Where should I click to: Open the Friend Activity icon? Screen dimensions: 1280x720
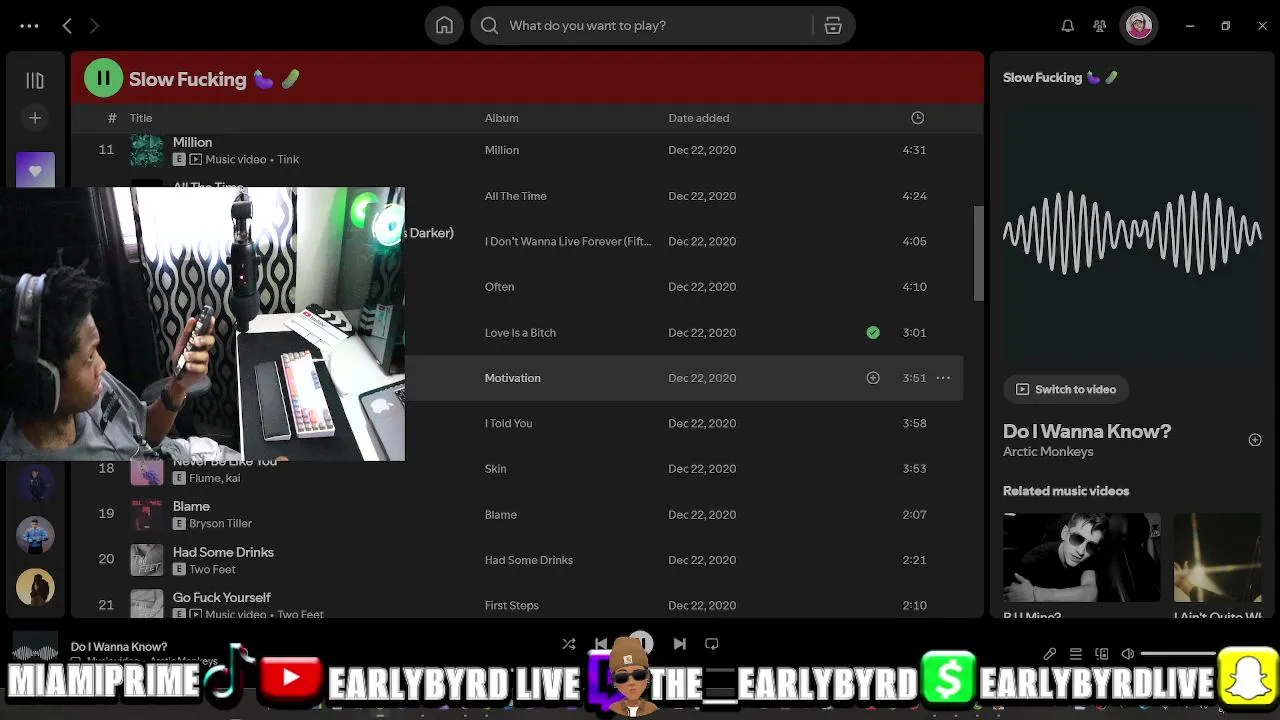pyautogui.click(x=1100, y=26)
